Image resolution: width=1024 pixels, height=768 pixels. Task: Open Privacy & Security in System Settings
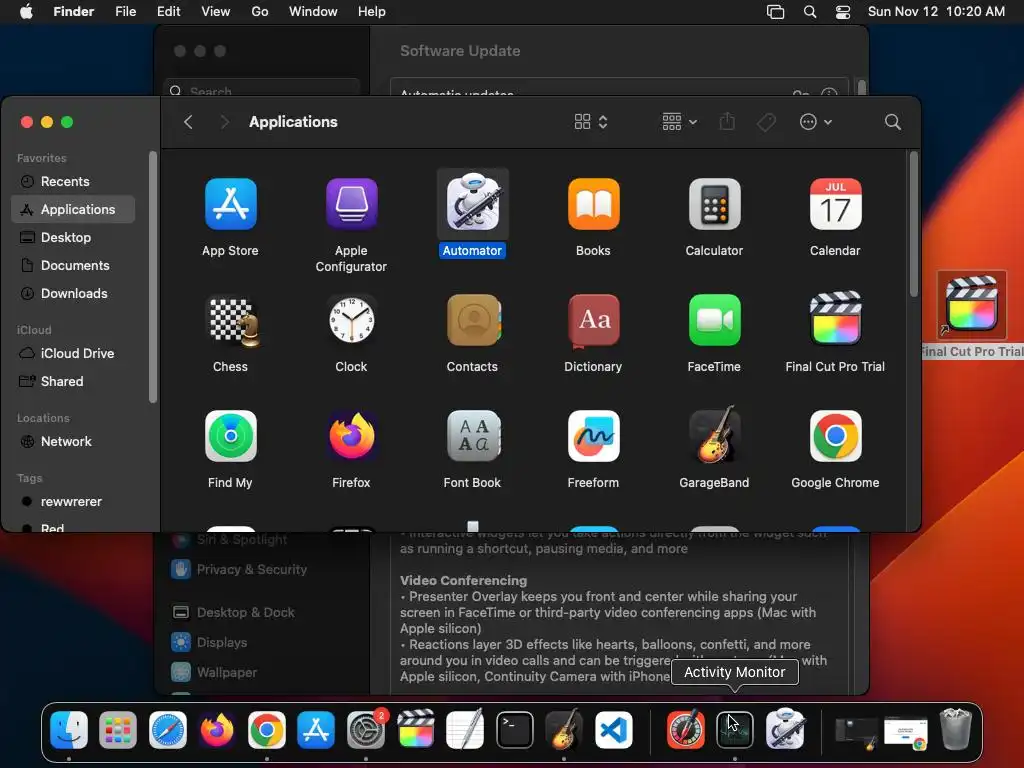coord(239,569)
